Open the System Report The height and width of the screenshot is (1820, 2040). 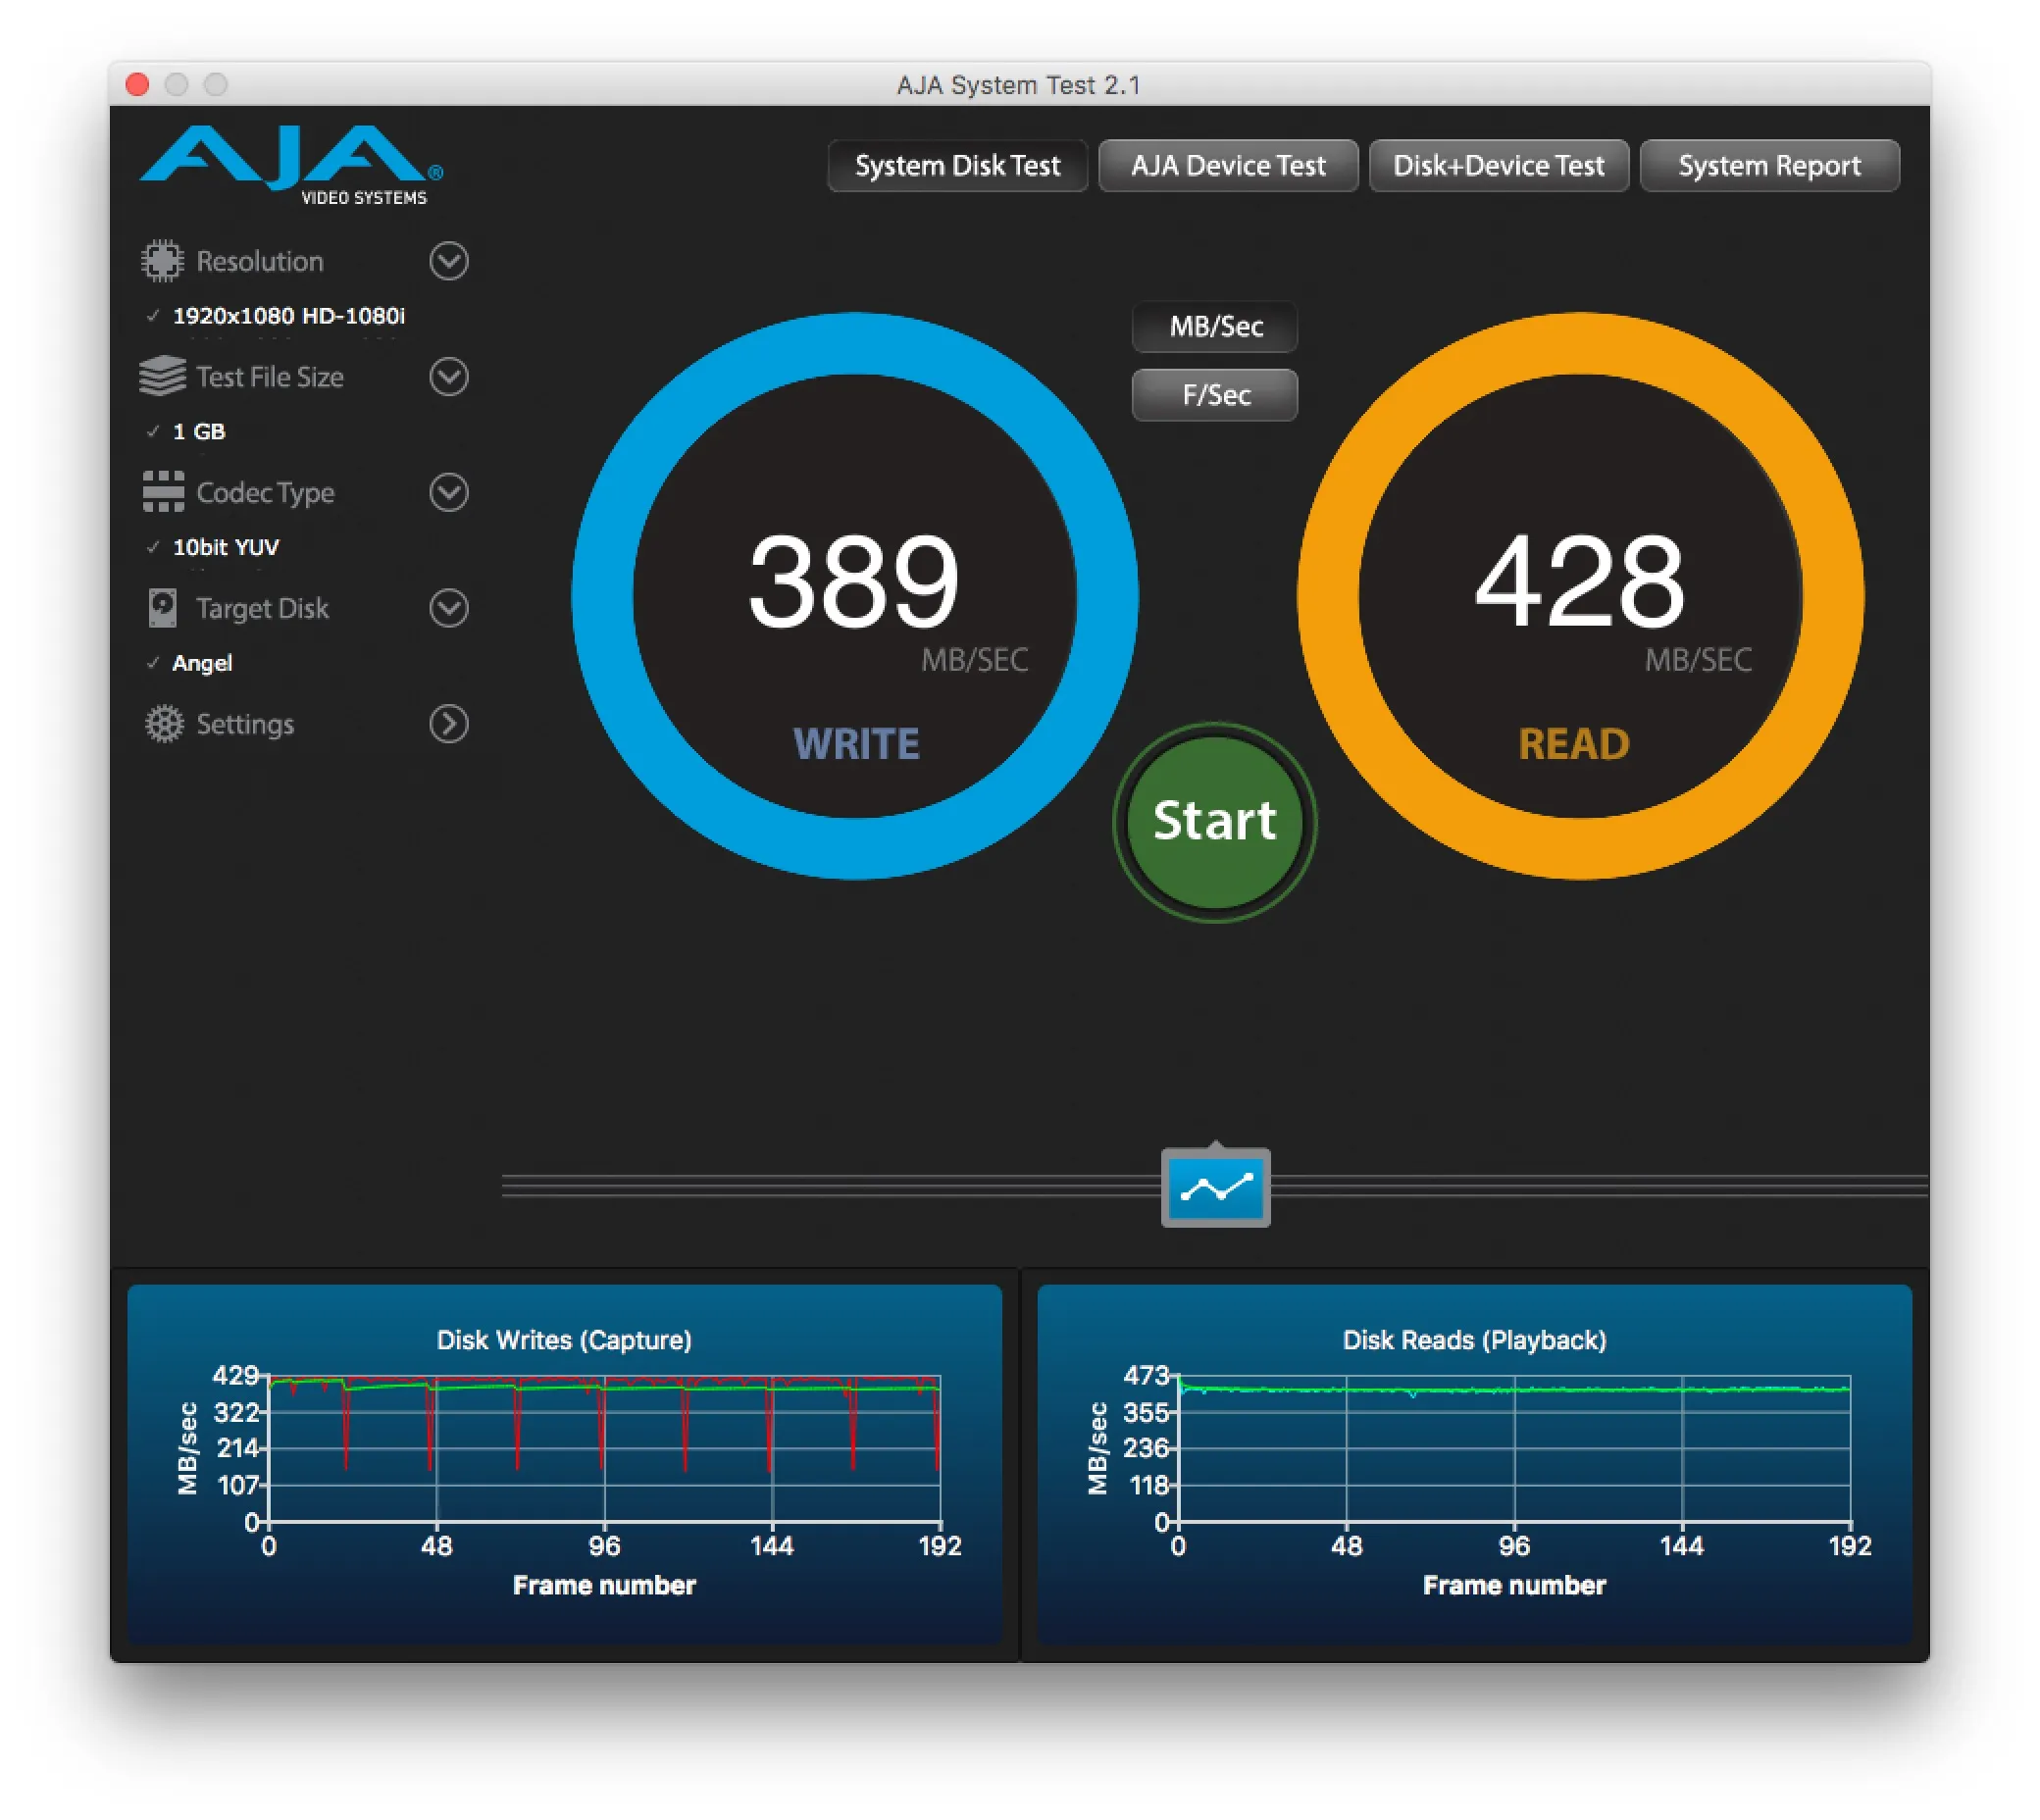pos(1769,166)
